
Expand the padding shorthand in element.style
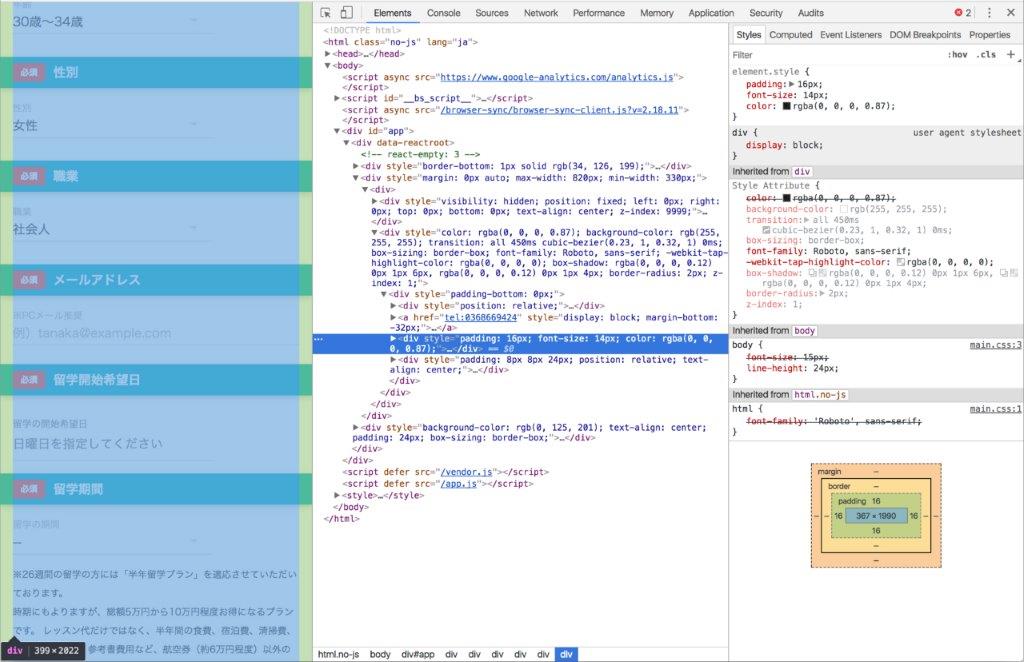point(792,84)
